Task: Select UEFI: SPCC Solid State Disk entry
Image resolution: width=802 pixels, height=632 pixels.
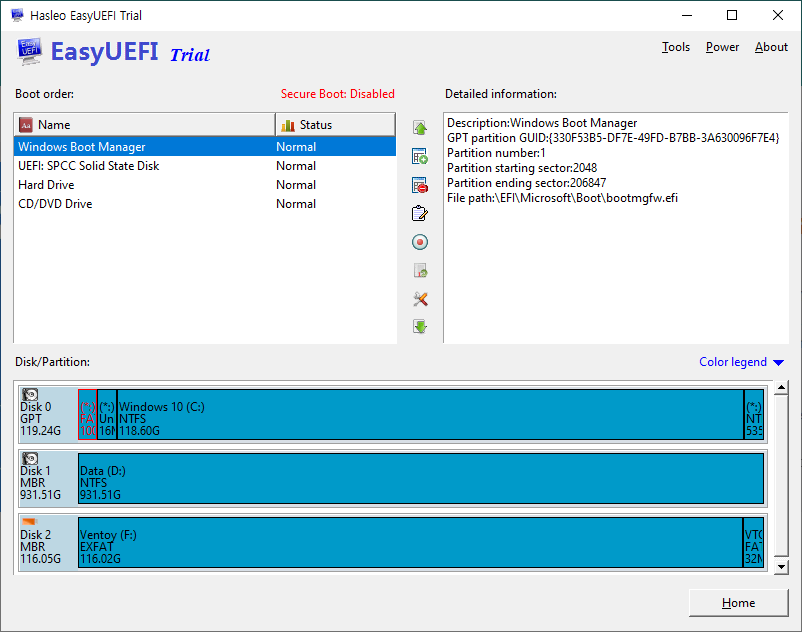Action: (x=89, y=166)
